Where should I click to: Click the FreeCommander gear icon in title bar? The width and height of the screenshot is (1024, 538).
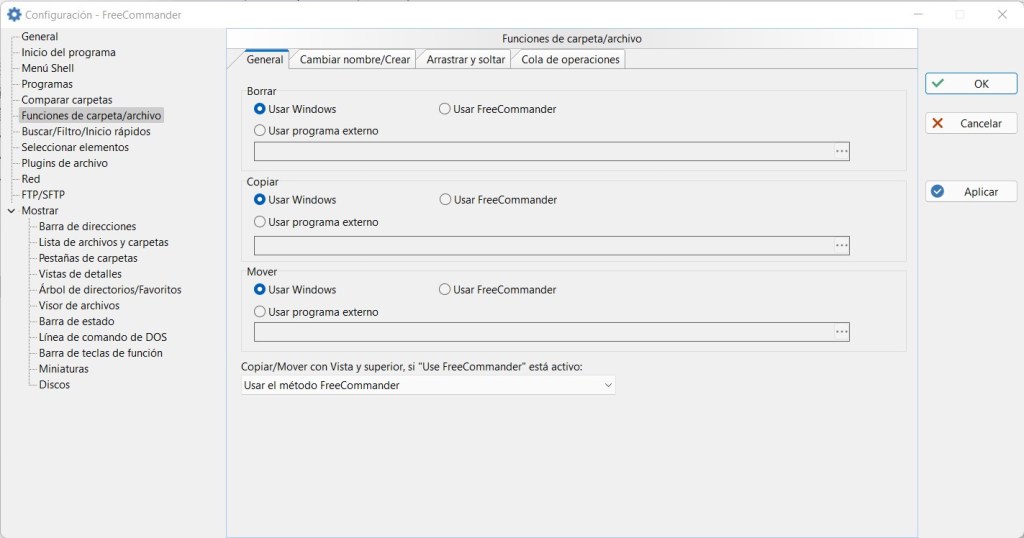point(14,15)
